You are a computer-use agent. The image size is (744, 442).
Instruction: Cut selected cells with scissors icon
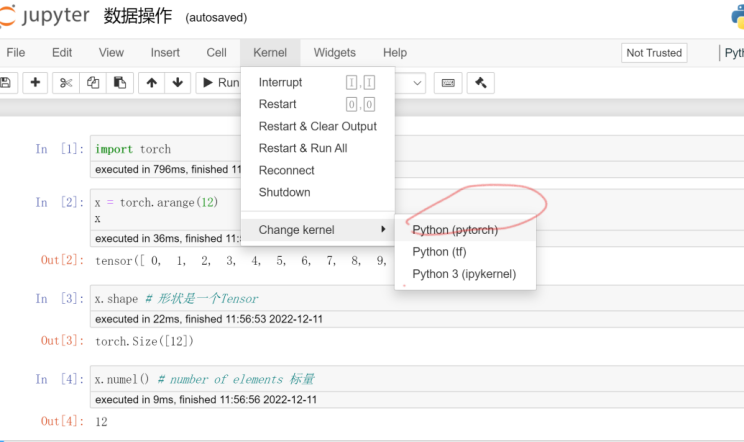tap(66, 83)
